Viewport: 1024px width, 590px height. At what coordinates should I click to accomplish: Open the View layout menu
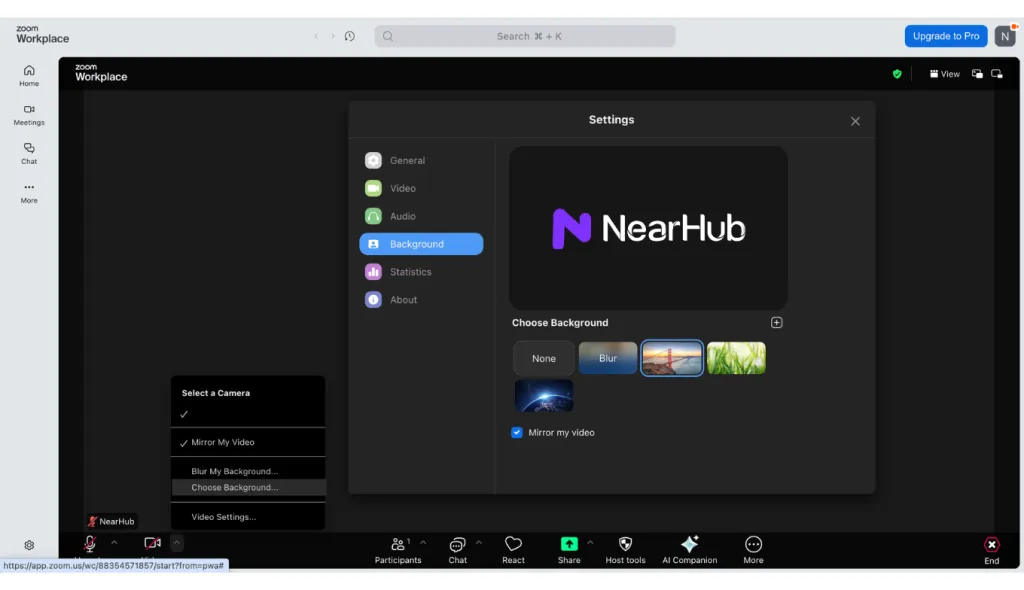click(x=944, y=74)
